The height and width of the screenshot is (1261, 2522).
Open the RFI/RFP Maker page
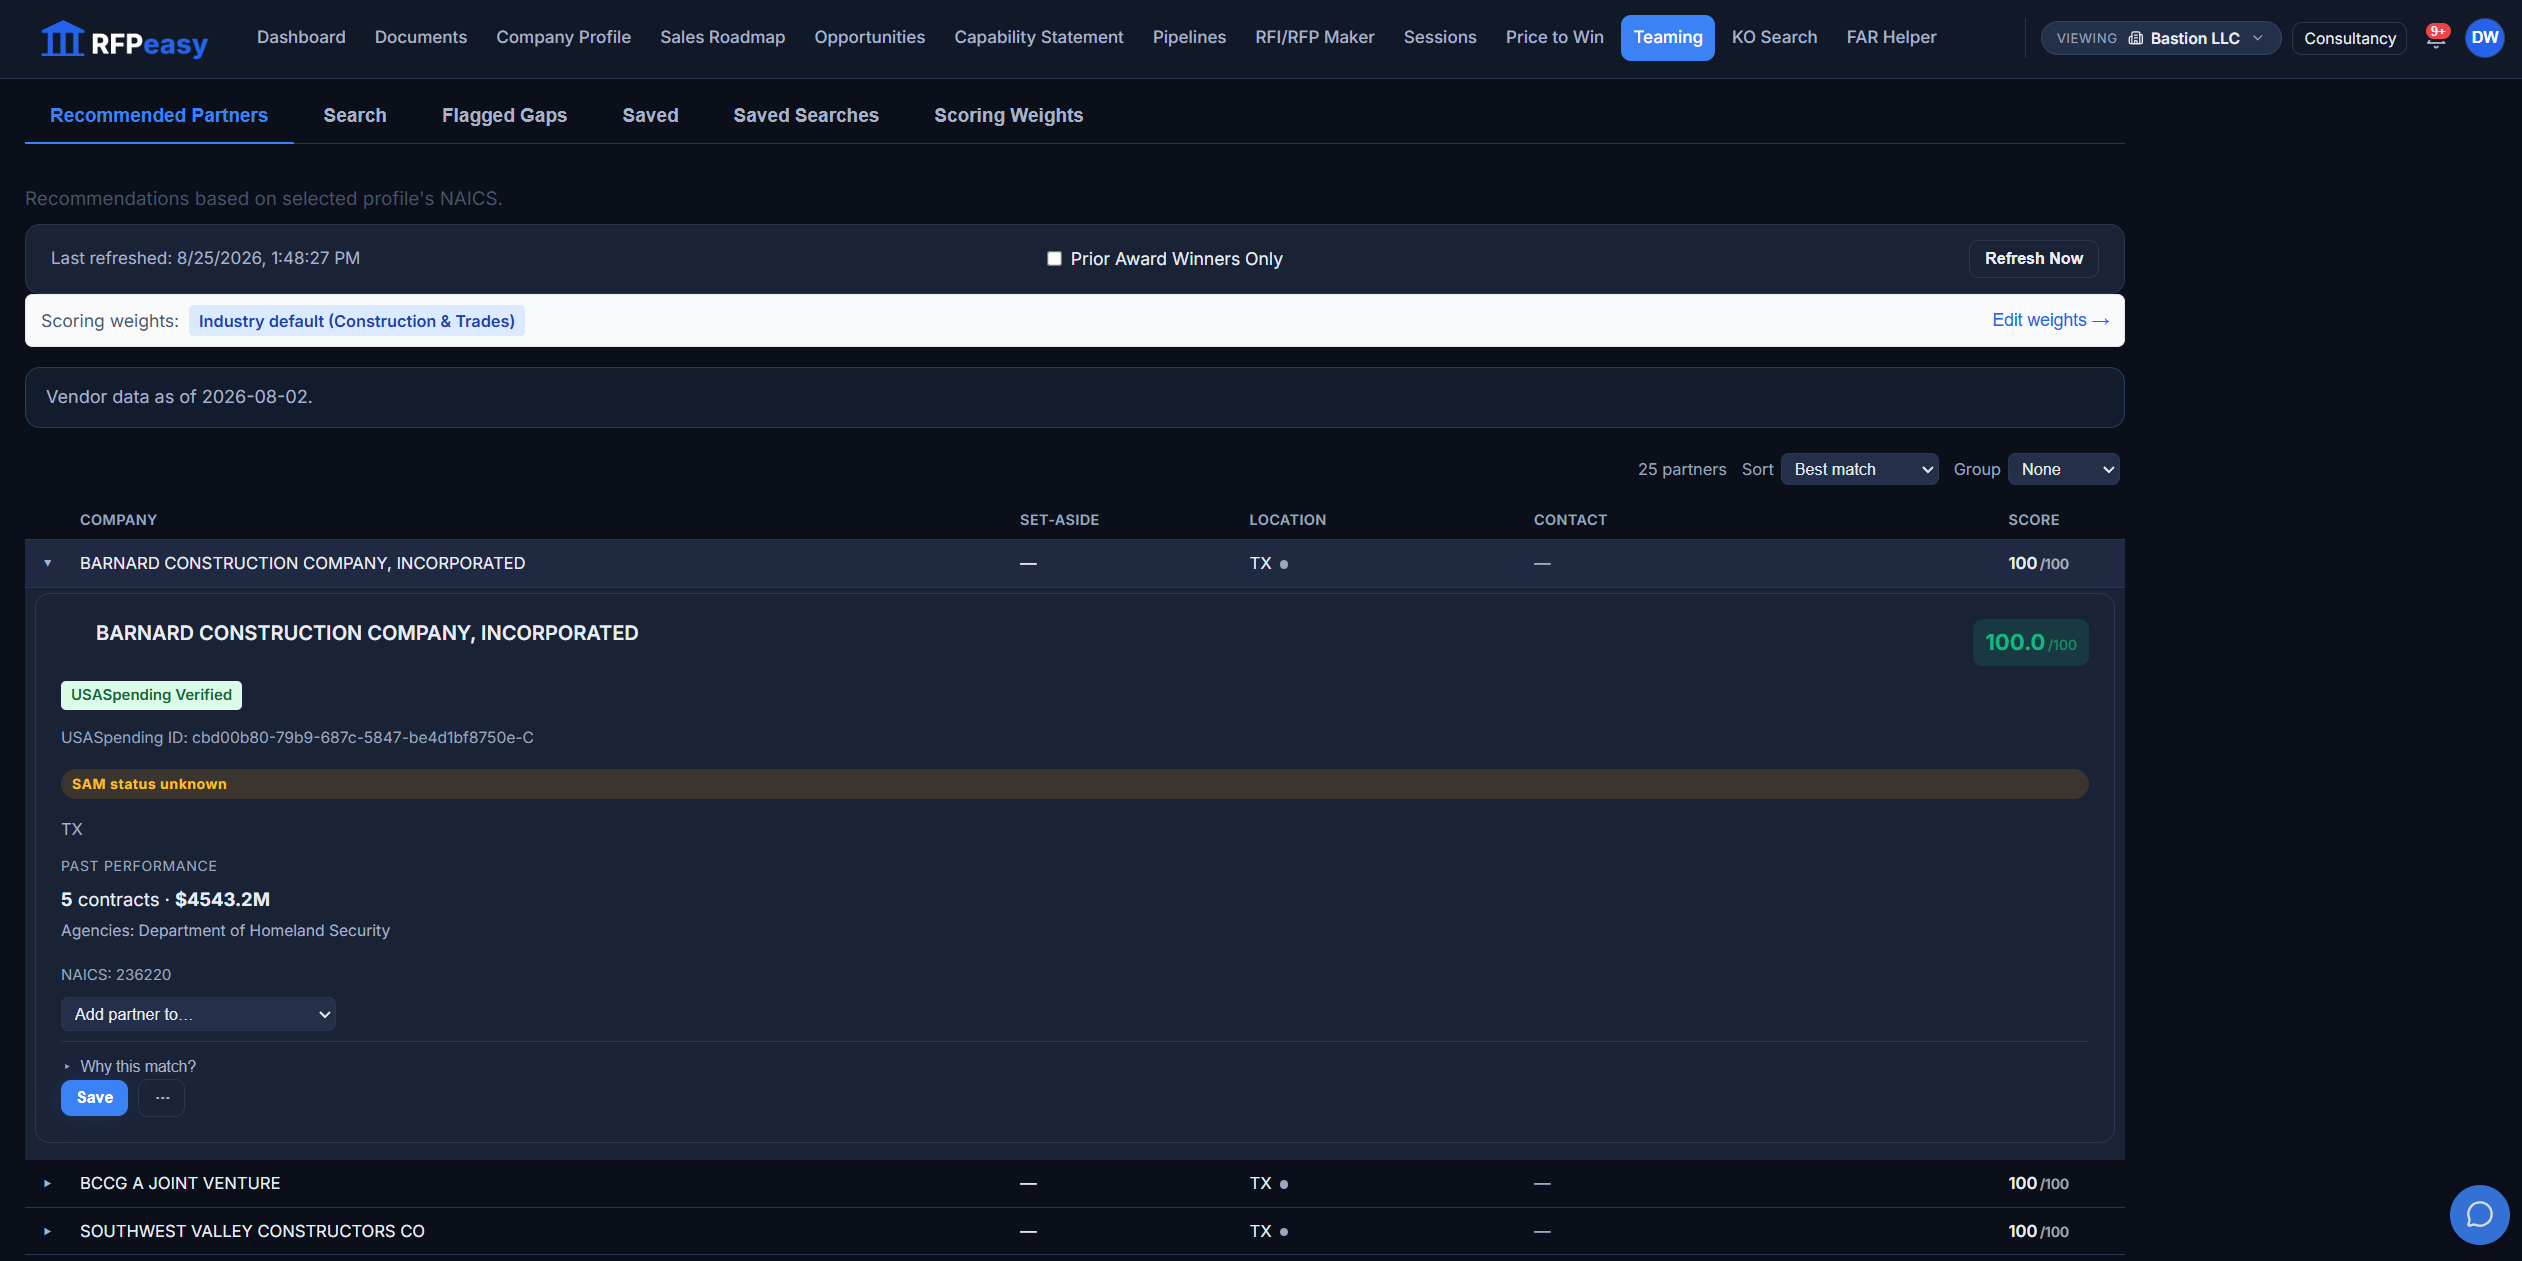(x=1314, y=37)
